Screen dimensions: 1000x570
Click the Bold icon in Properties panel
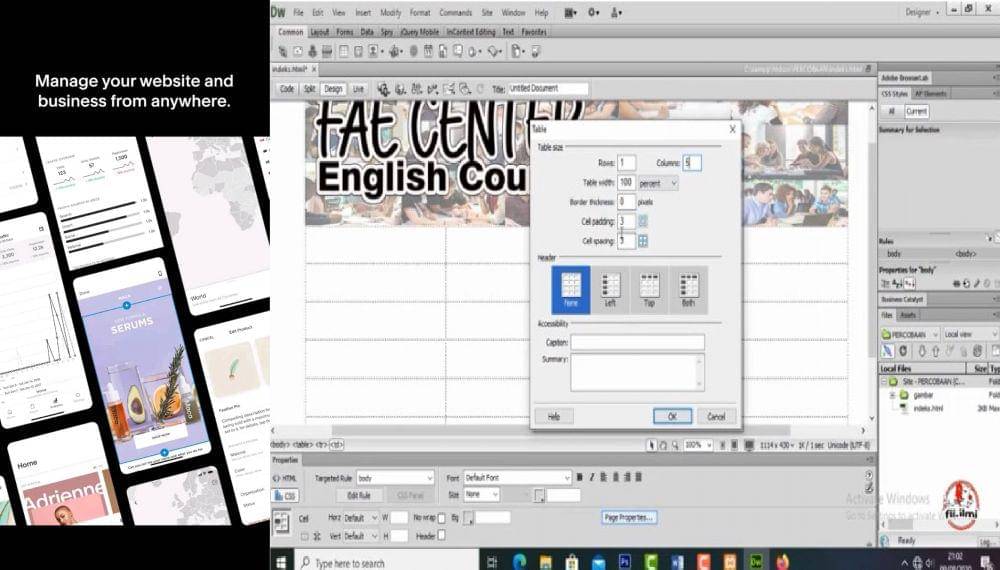(x=580, y=478)
